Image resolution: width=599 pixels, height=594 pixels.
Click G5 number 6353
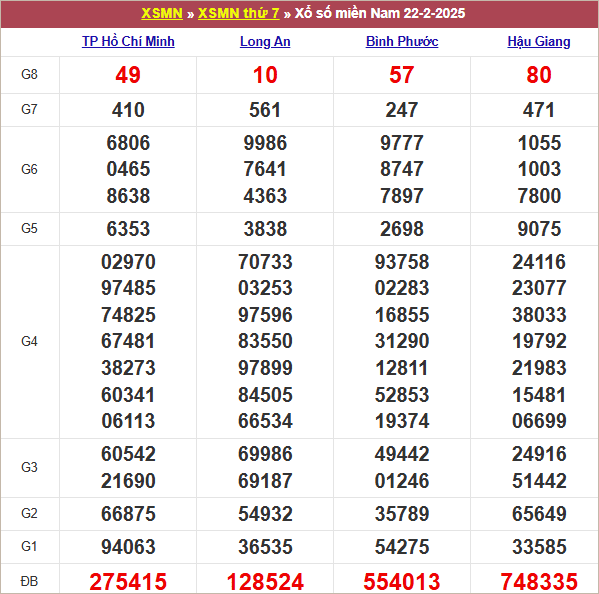(x=128, y=229)
